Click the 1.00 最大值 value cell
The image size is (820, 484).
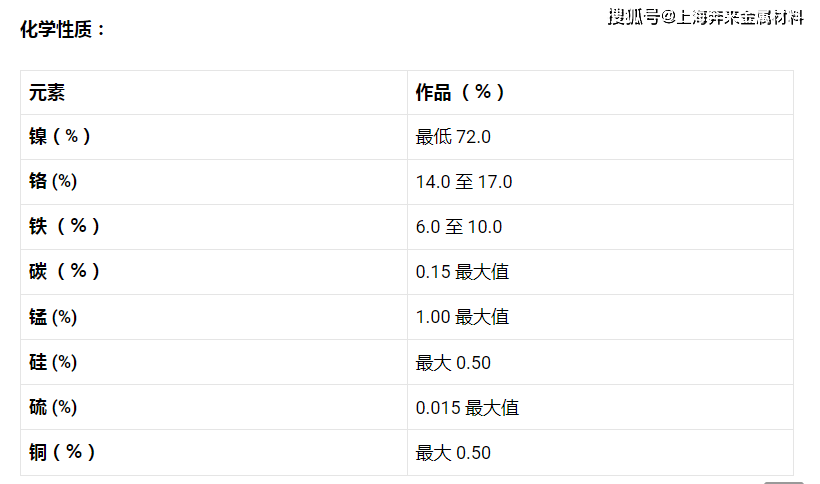pyautogui.click(x=600, y=317)
